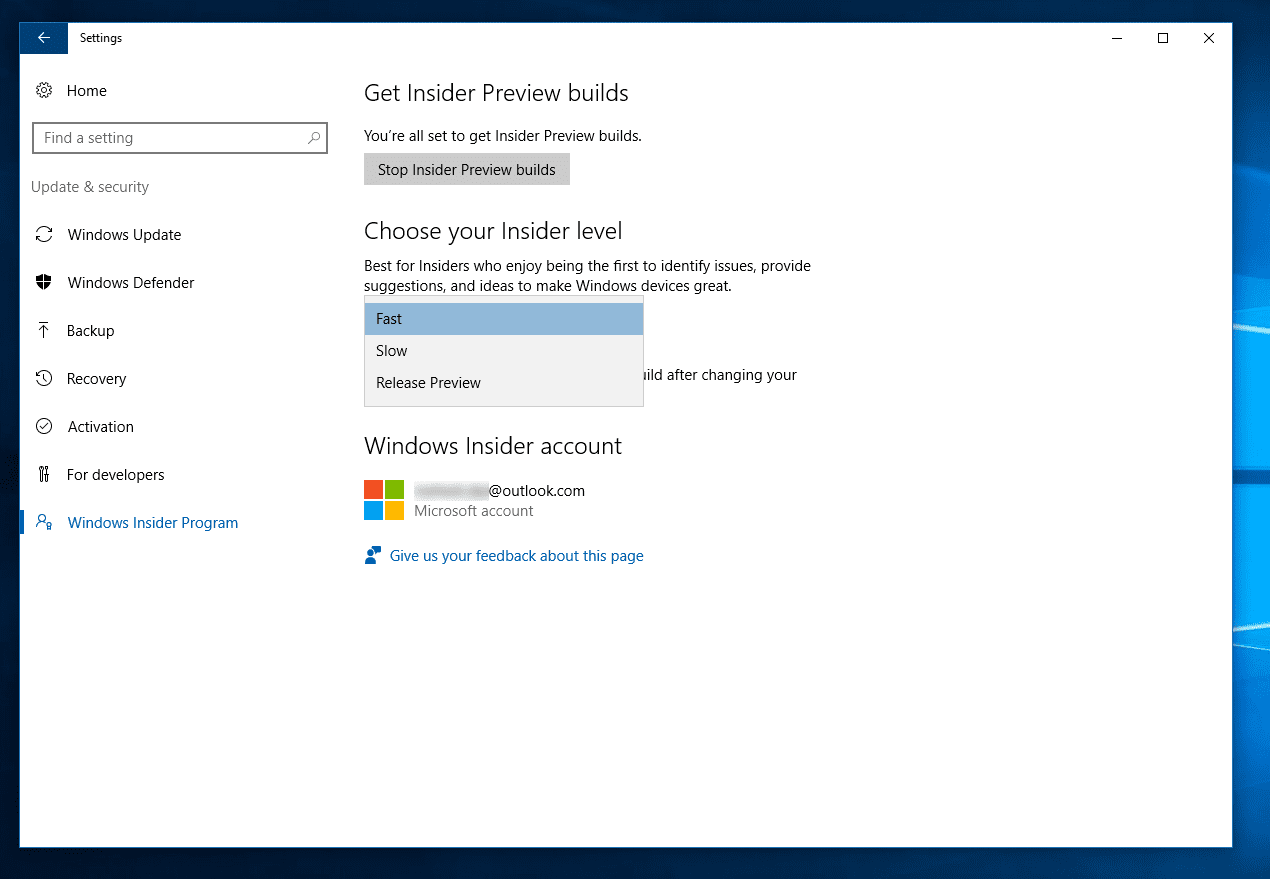Screen dimensions: 1270x879
Task: Click the search magnifier icon
Action: (x=314, y=138)
